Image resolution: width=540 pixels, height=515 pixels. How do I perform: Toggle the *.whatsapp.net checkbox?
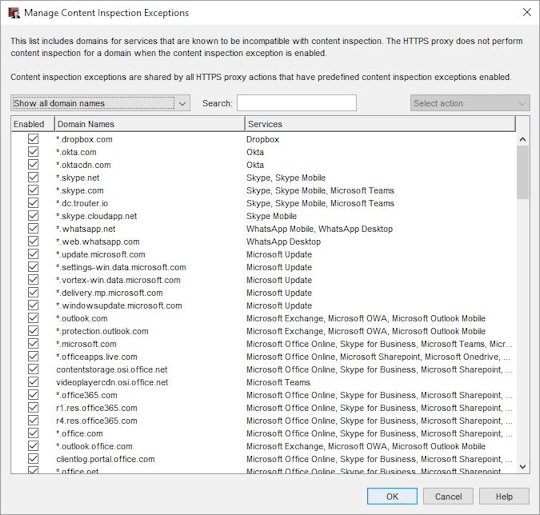33,228
